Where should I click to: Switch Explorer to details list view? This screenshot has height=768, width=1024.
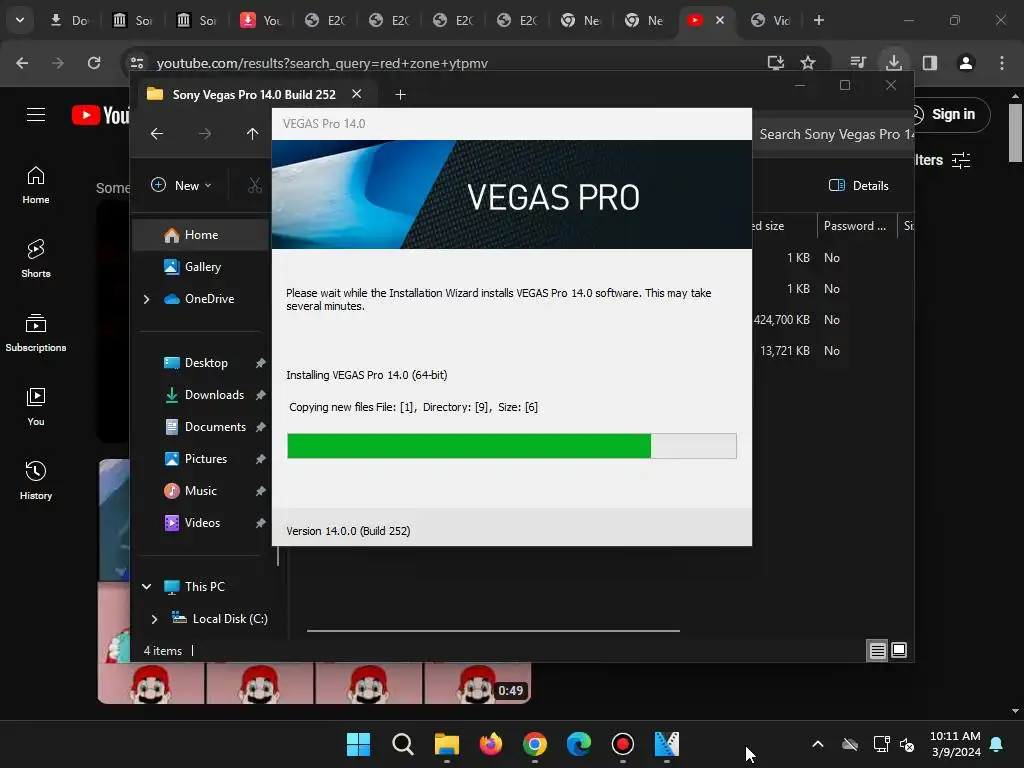877,650
